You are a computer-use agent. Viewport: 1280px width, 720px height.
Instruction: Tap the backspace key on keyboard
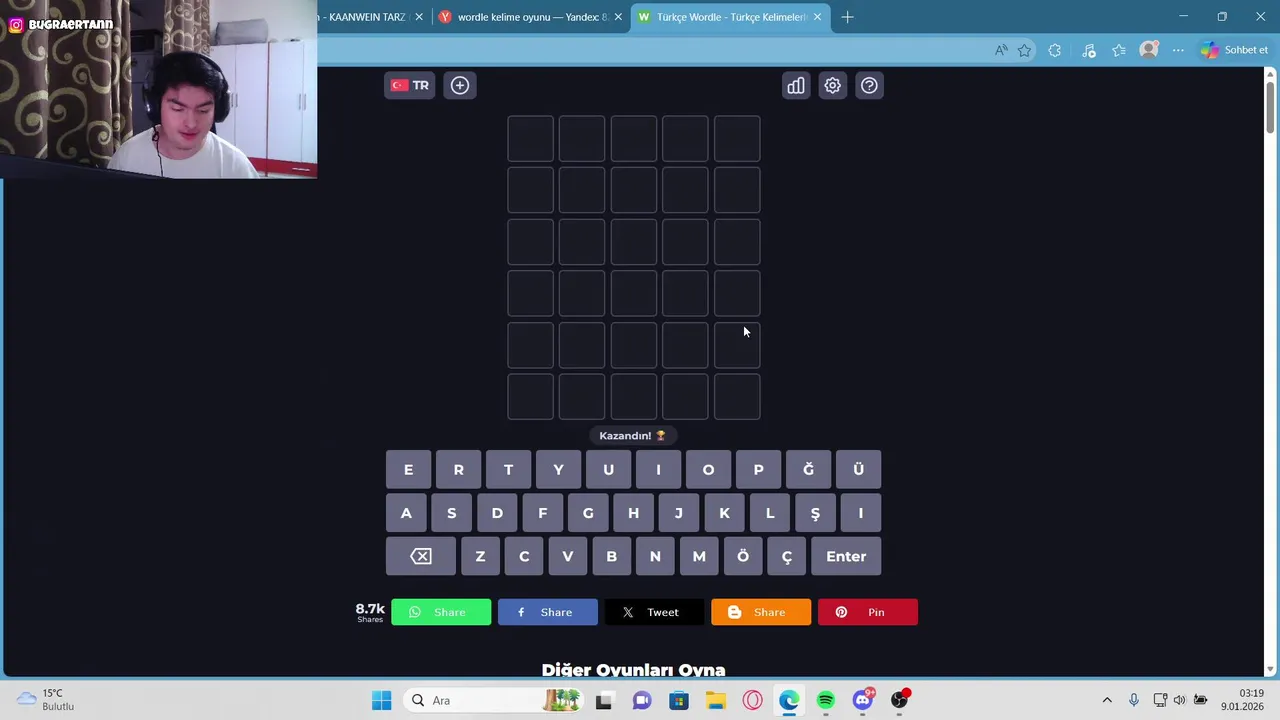[x=421, y=557]
